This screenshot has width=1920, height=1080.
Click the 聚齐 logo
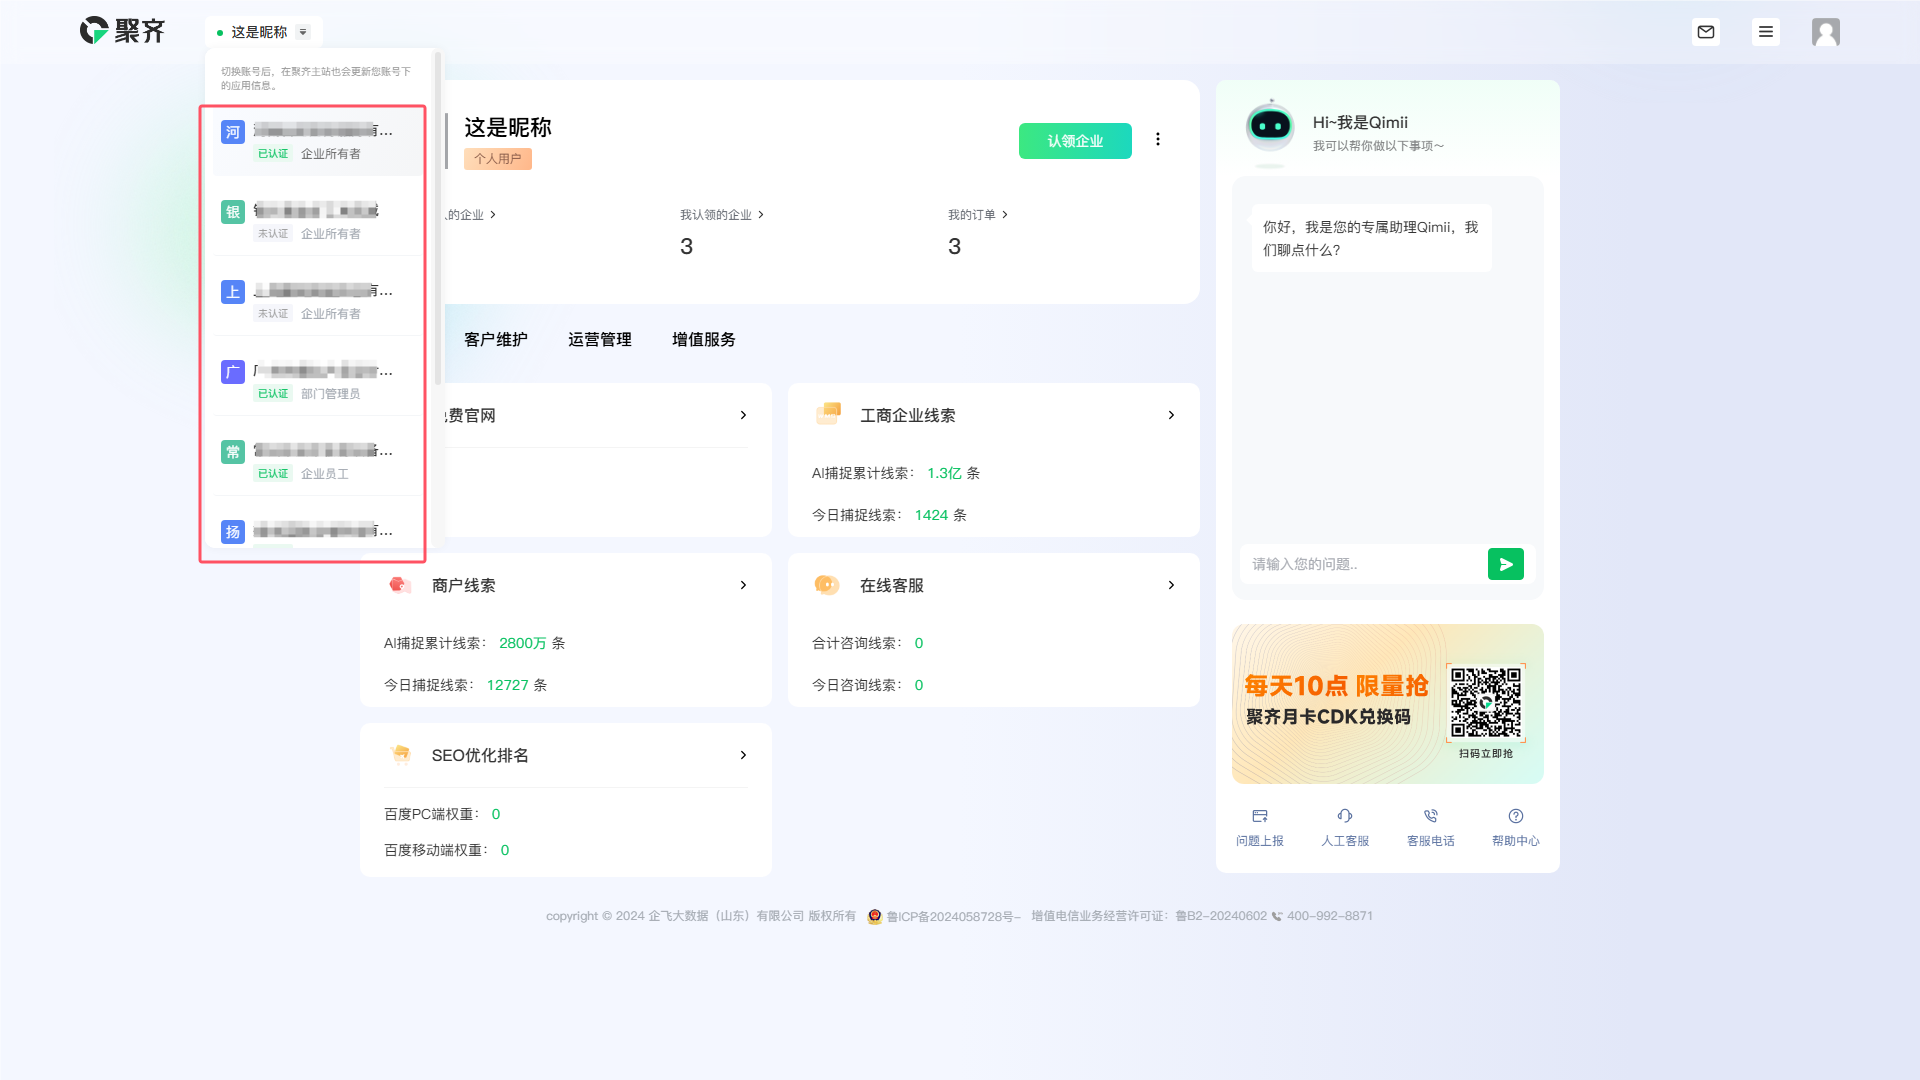coord(122,31)
